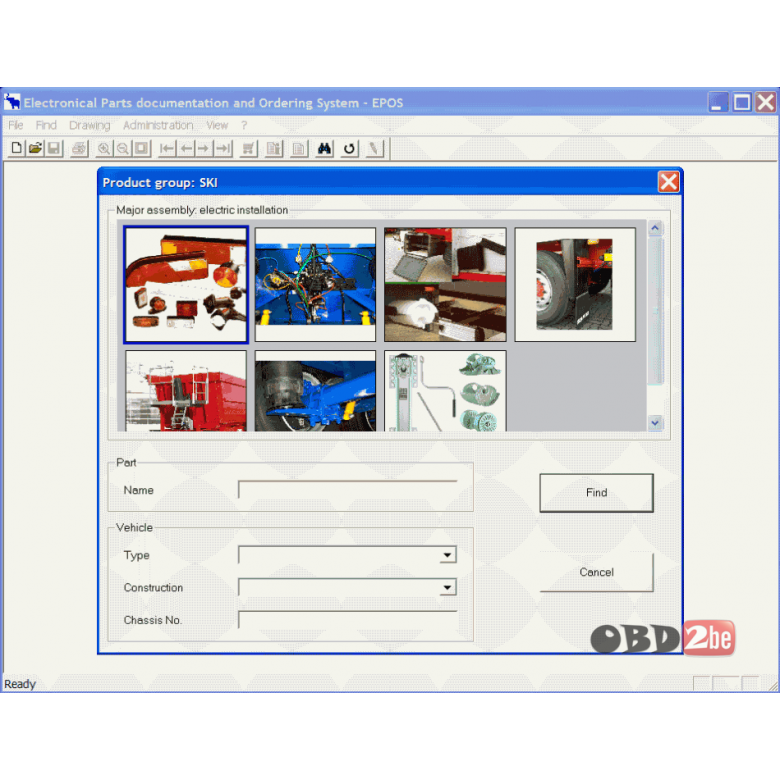
Task: Click the document copy icon left of binoculars
Action: point(298,148)
